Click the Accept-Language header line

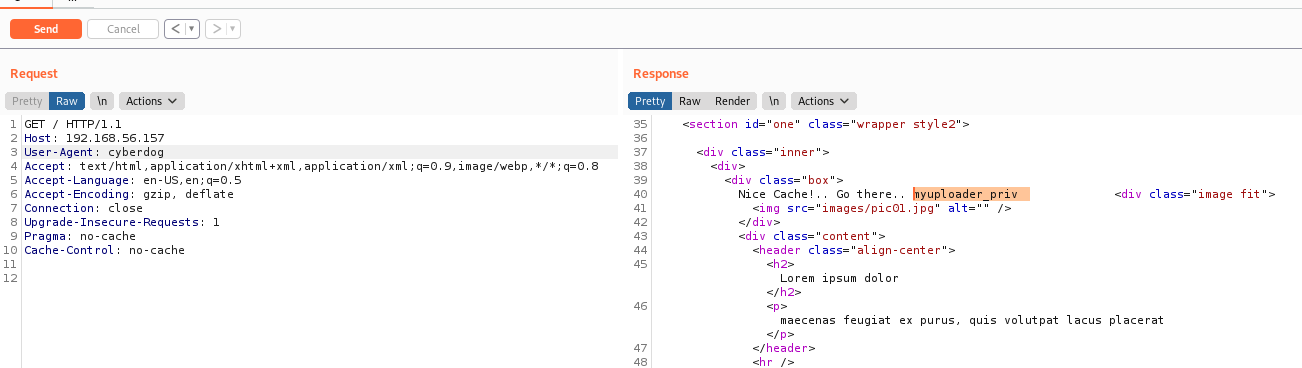coord(132,180)
